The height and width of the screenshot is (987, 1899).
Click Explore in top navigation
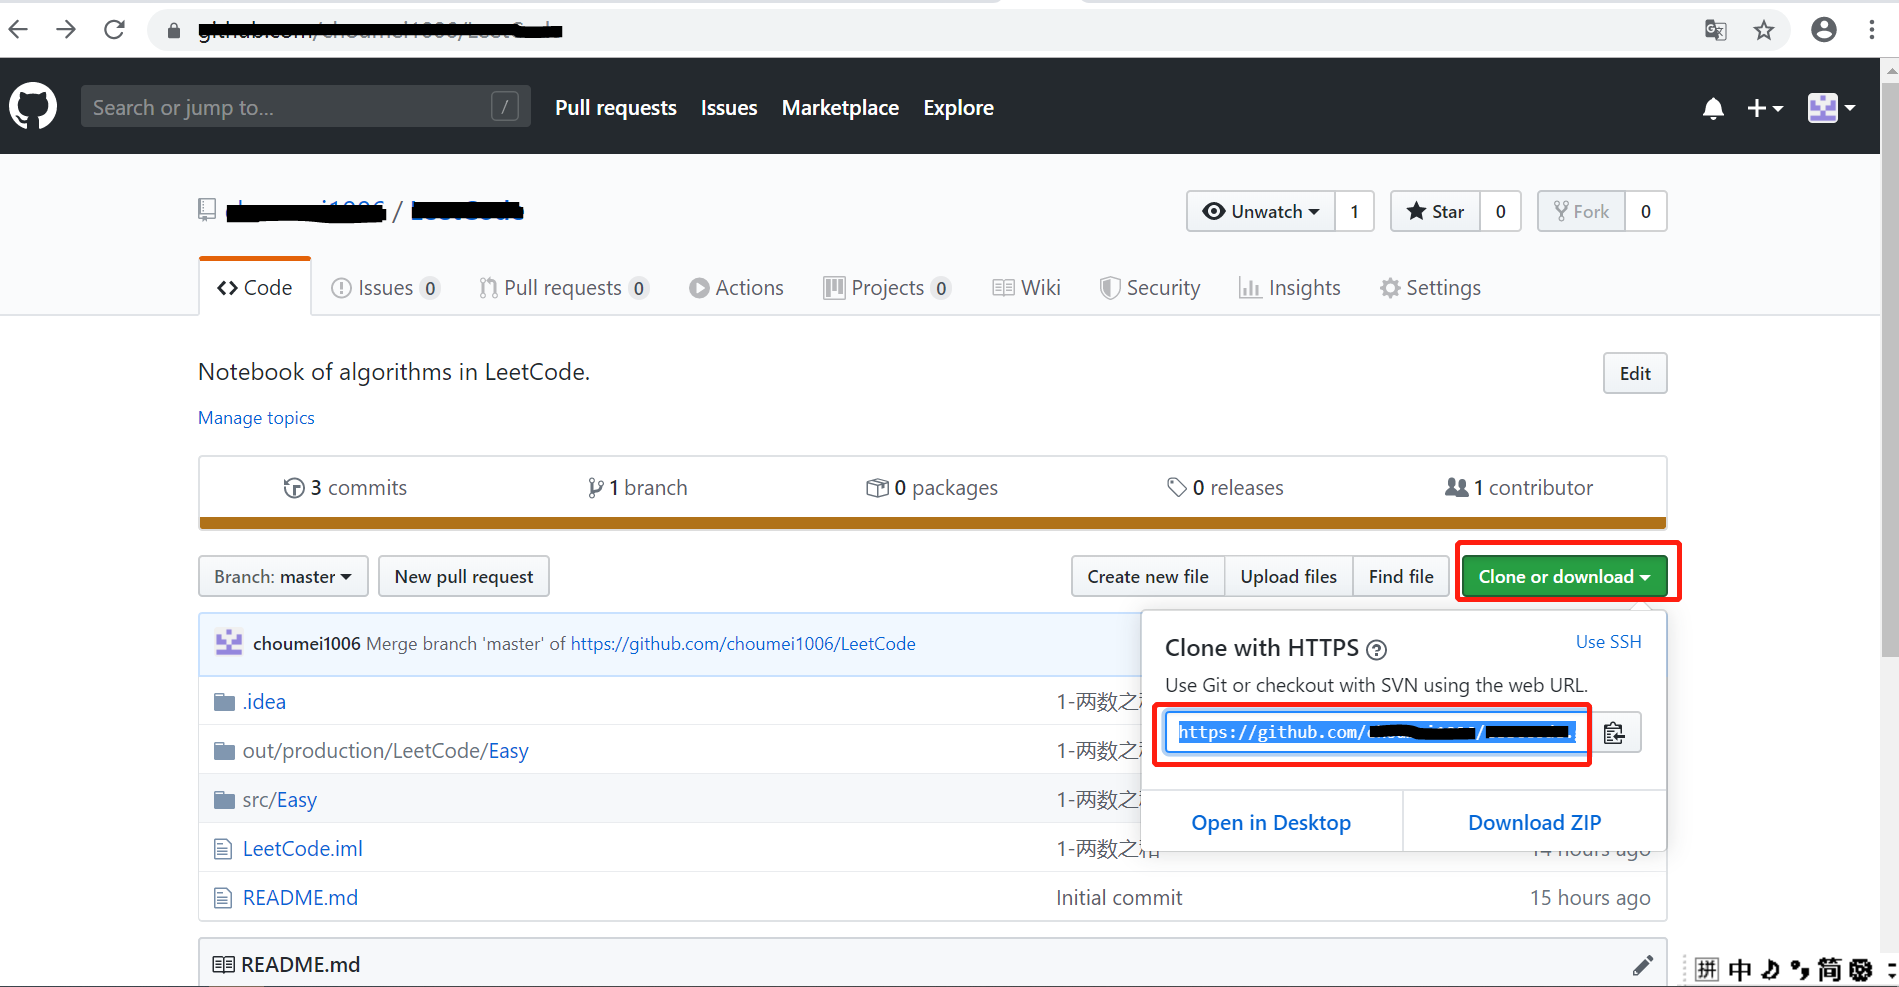coord(958,108)
